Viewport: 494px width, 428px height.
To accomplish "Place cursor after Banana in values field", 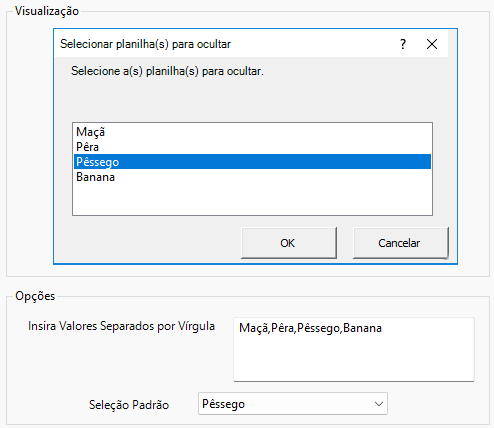I will (383, 328).
